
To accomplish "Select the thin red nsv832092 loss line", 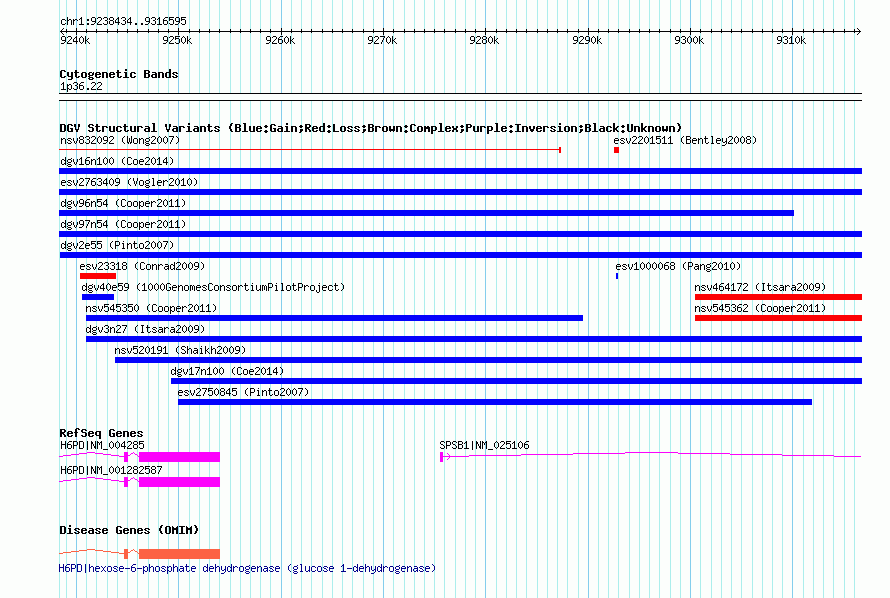I will click(310, 150).
